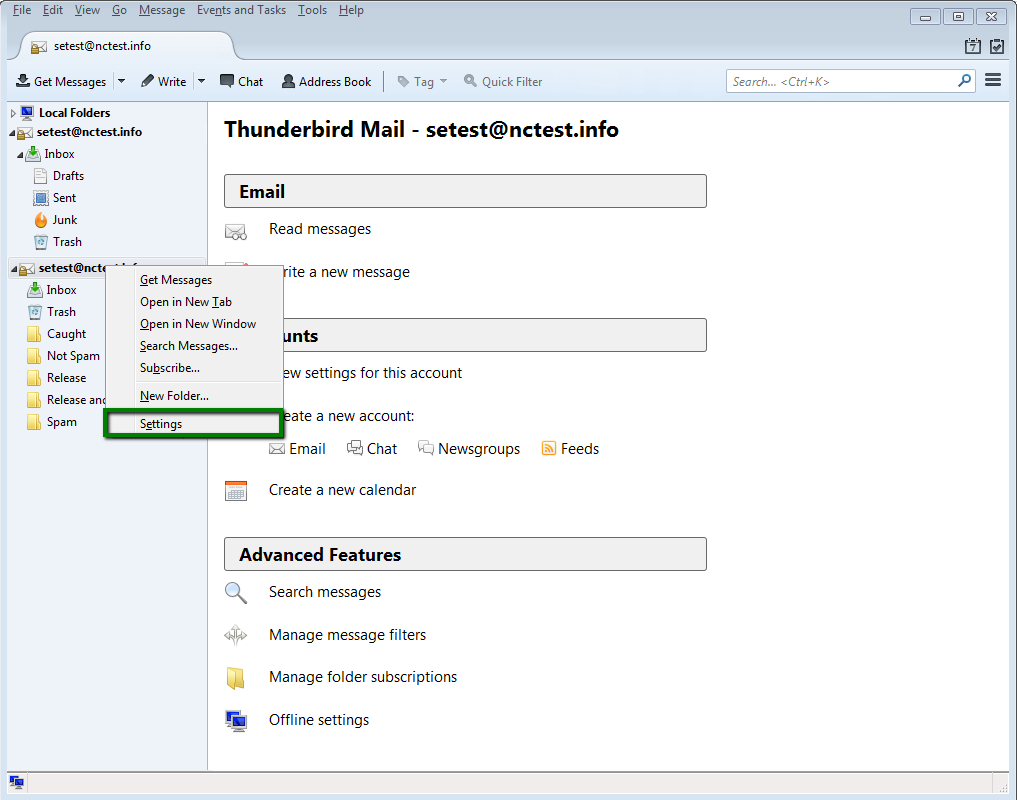1017x800 pixels.
Task: Choose Open in New Window
Action: click(194, 324)
